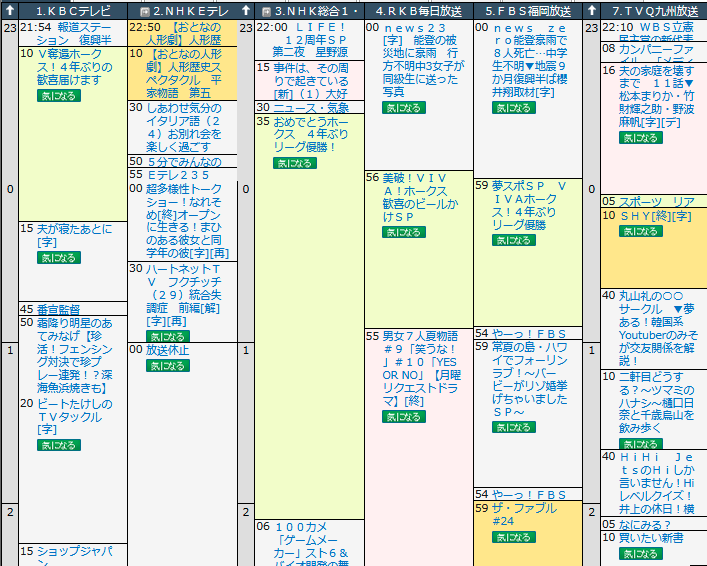Click 気になる under 常夏の島・ハワイ program
The width and height of the screenshot is (707, 566).
pos(514,427)
